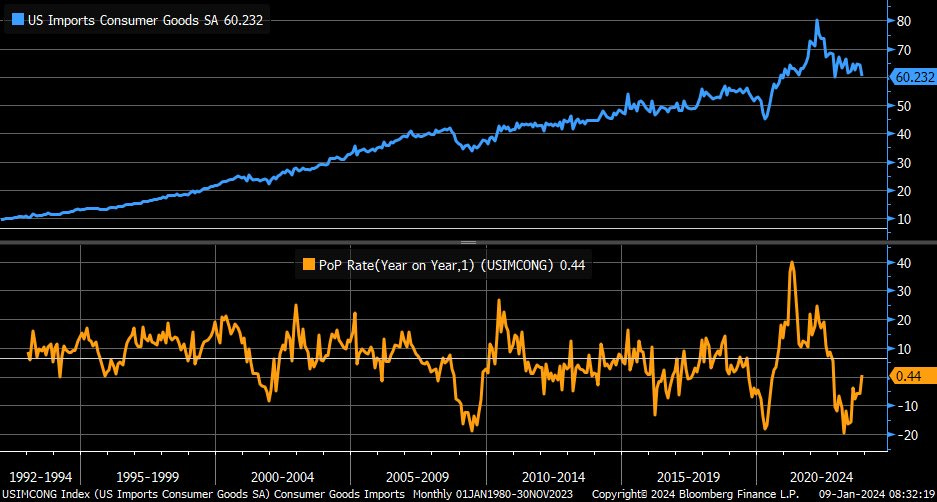Select the PoP Rate (Year on Year) legend label
The width and height of the screenshot is (937, 502).
(x=436, y=265)
